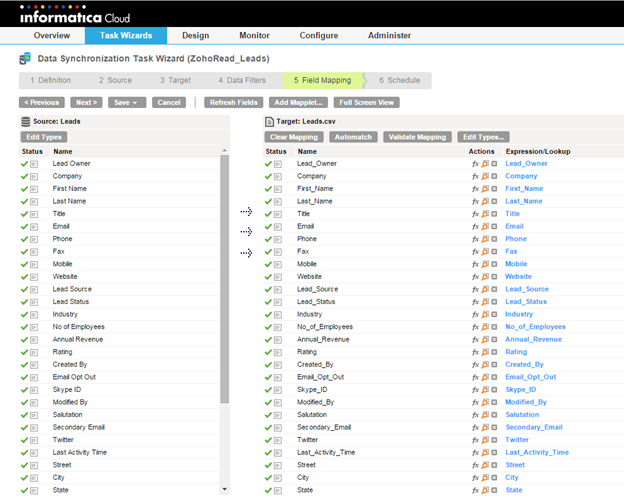
Task: Click the Automatch button
Action: click(353, 137)
